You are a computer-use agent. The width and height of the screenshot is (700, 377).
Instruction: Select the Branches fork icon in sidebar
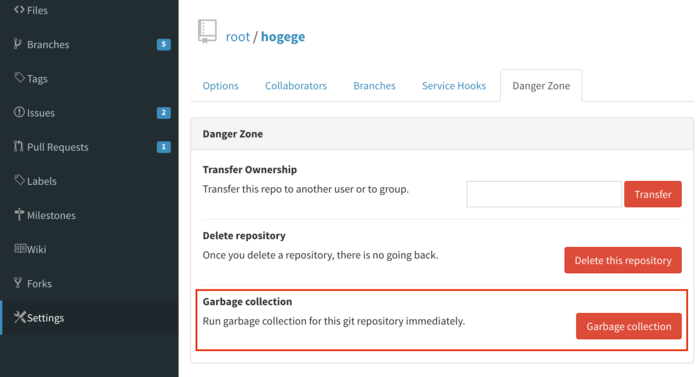tap(18, 44)
